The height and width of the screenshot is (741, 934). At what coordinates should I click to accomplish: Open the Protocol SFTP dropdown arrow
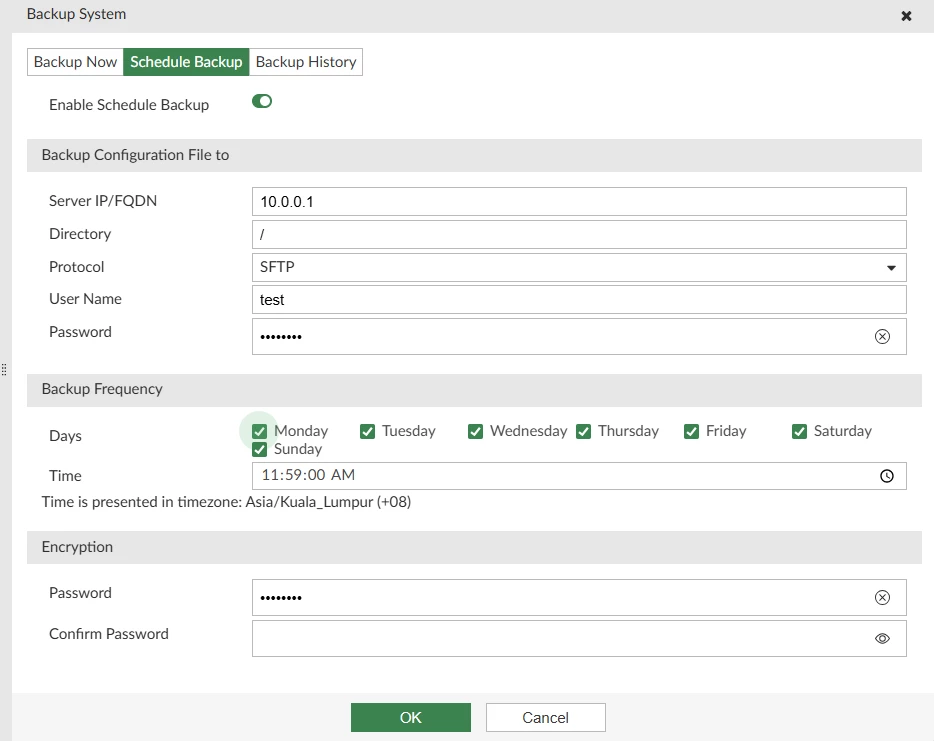(891, 267)
